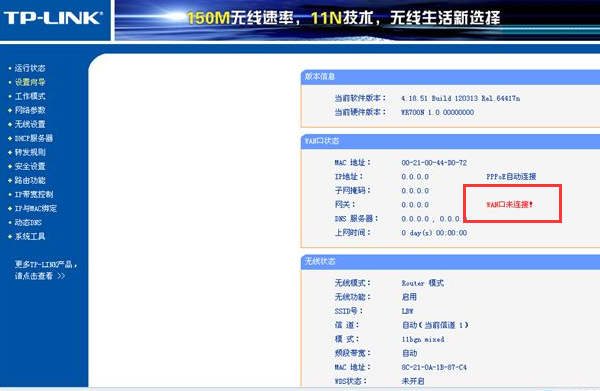Select the hardware version WR700N value
Image resolution: width=600 pixels, height=391 pixels.
coord(437,112)
